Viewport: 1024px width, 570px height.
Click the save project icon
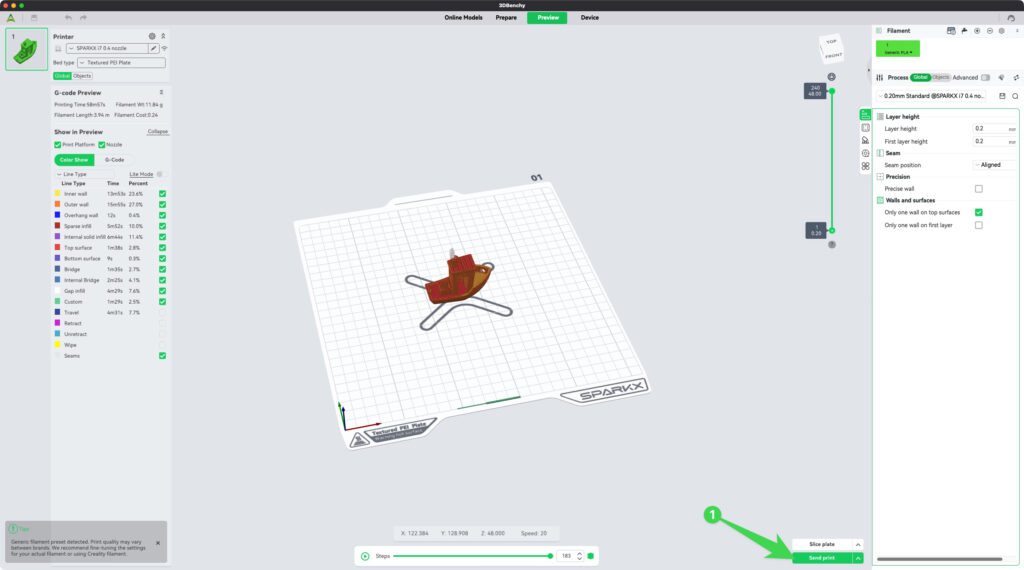click(34, 17)
